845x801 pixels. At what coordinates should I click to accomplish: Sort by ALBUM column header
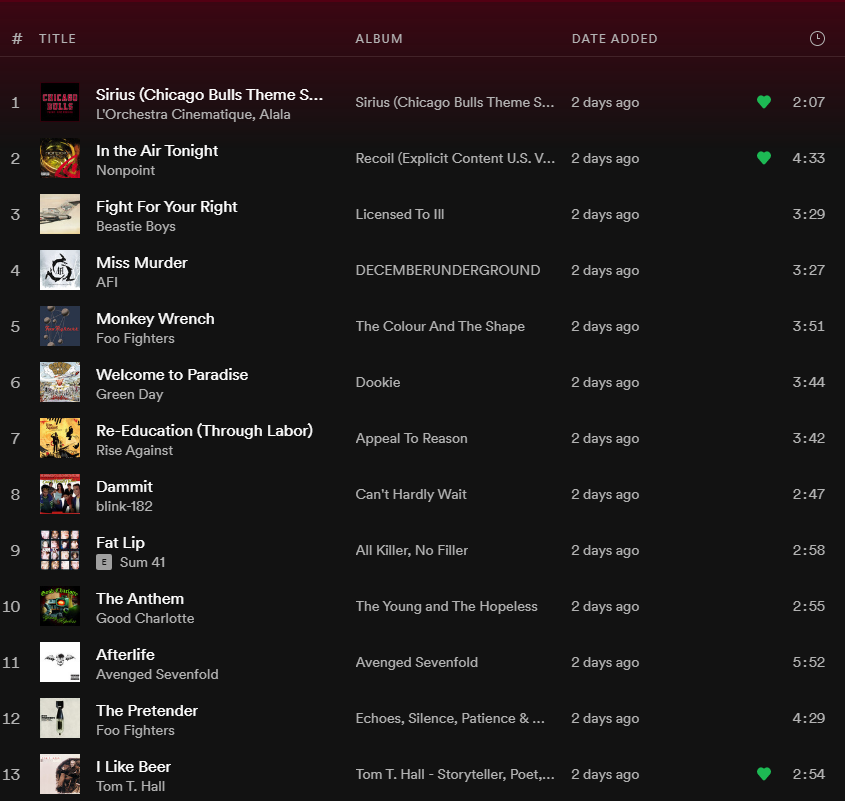pos(379,39)
